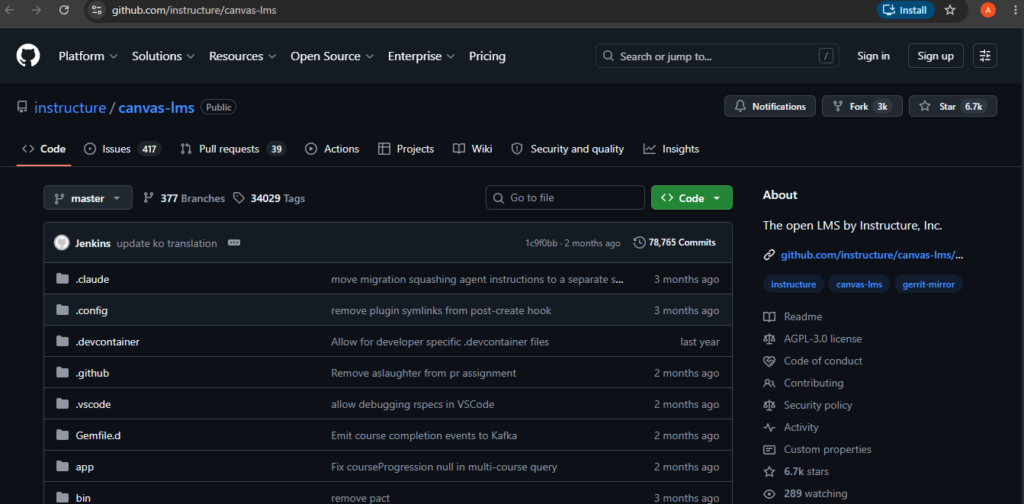The width and height of the screenshot is (1024, 504).
Task: Click the .vscode folder icon
Action: (63, 404)
